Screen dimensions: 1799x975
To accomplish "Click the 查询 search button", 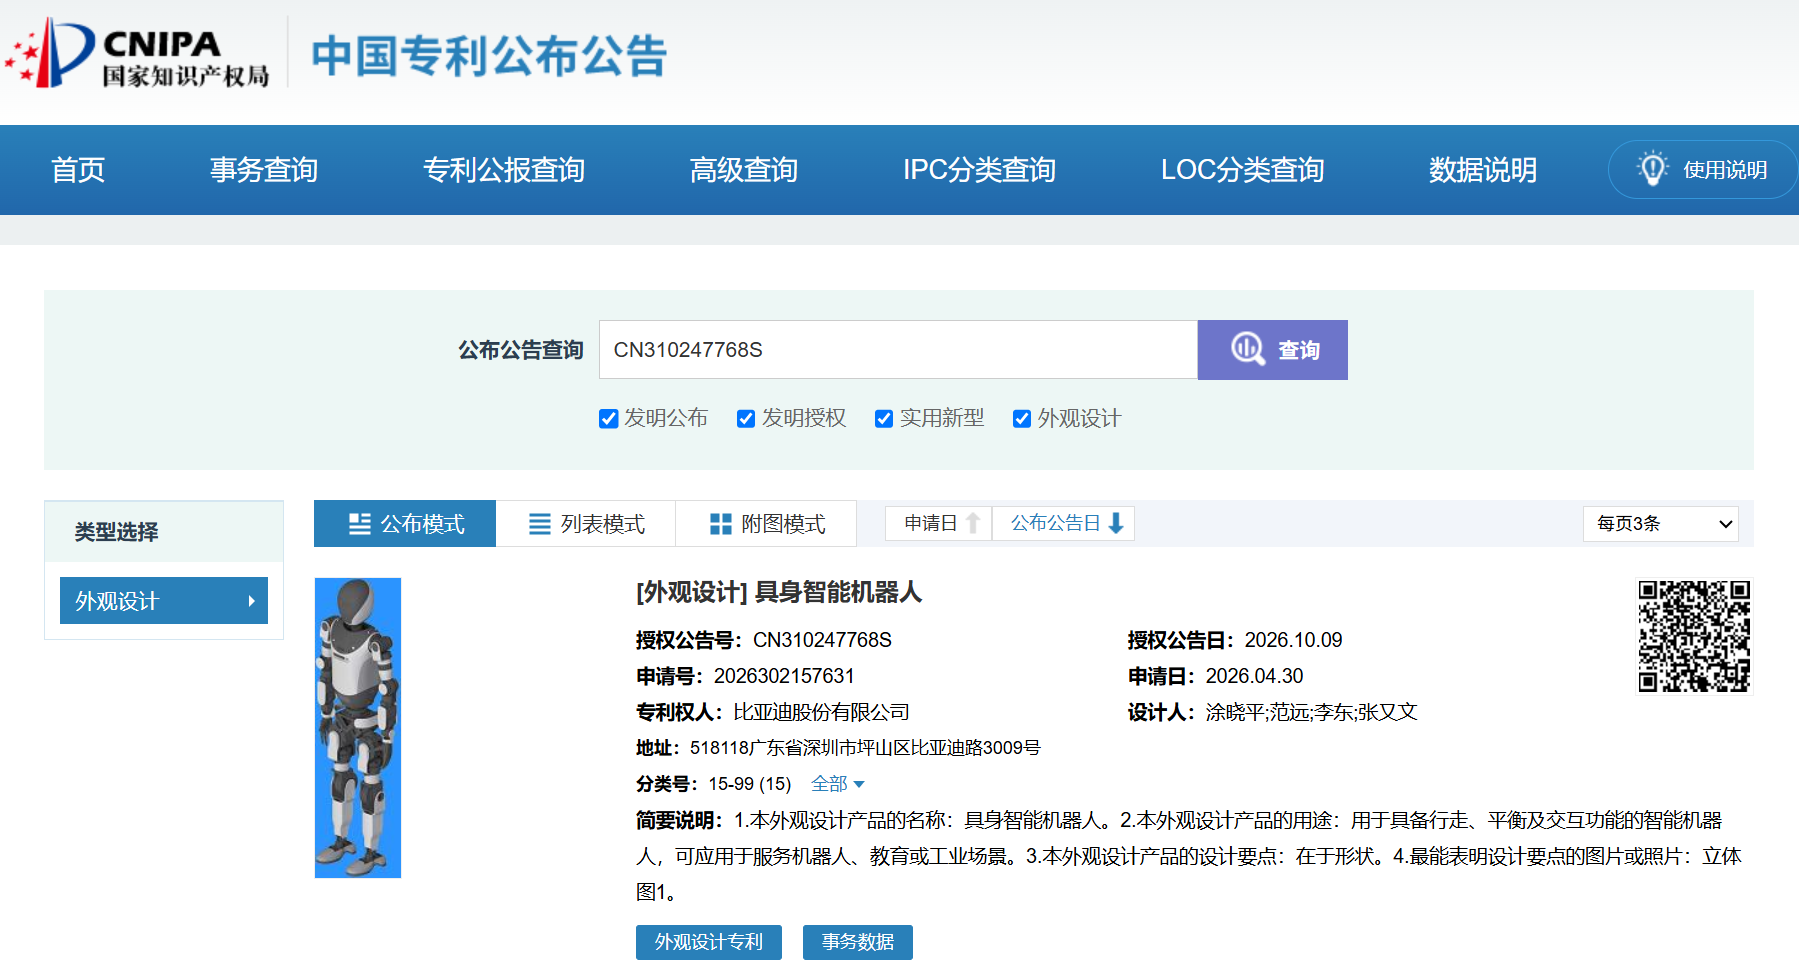I will [1273, 350].
